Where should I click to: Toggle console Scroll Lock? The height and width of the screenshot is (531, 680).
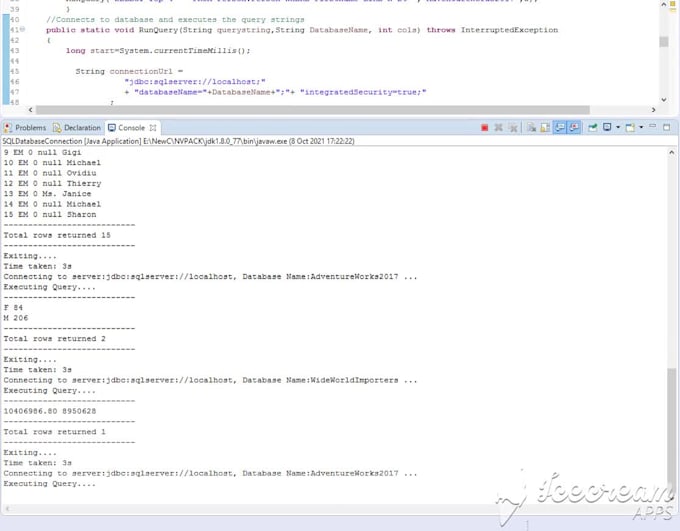[x=545, y=128]
